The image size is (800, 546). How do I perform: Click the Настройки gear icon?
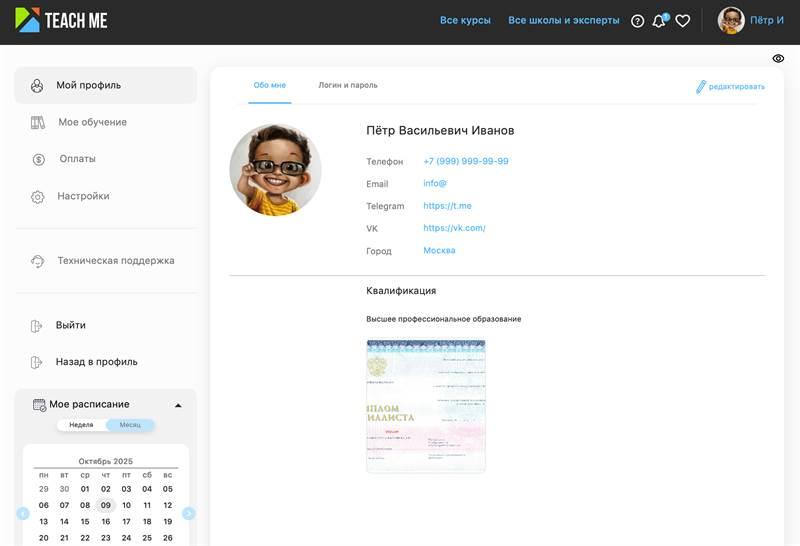coord(38,197)
